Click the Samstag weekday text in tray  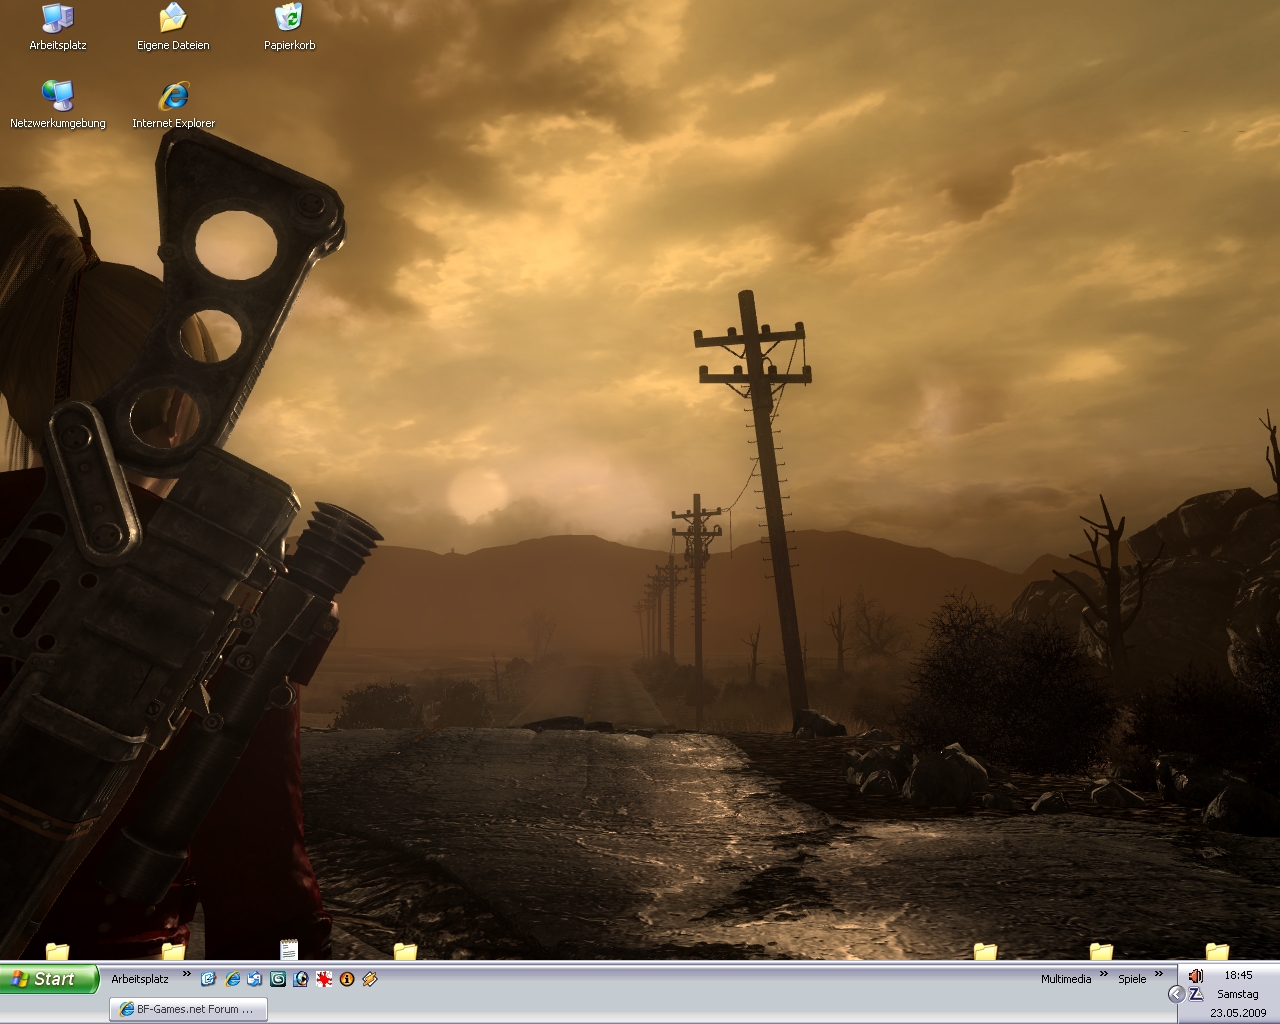pyautogui.click(x=1238, y=994)
